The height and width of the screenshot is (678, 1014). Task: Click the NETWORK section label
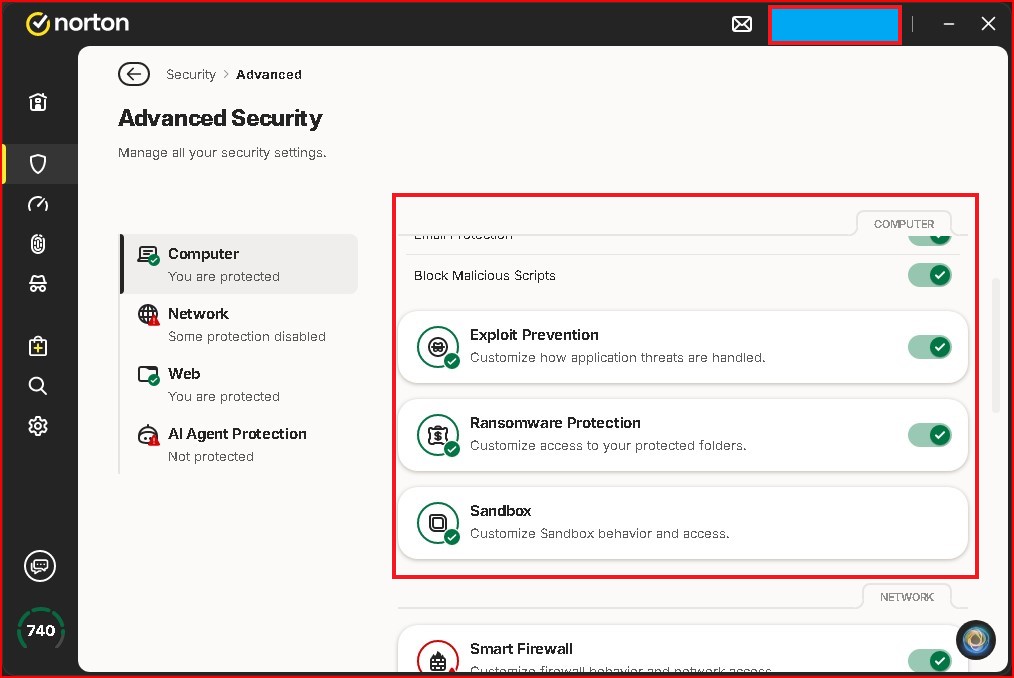tap(907, 596)
